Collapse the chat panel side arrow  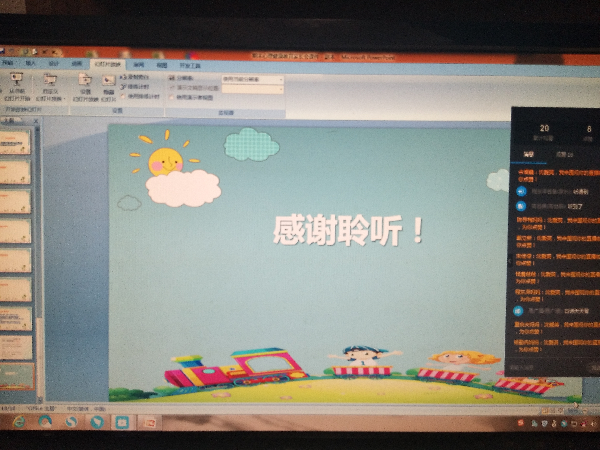pos(510,261)
